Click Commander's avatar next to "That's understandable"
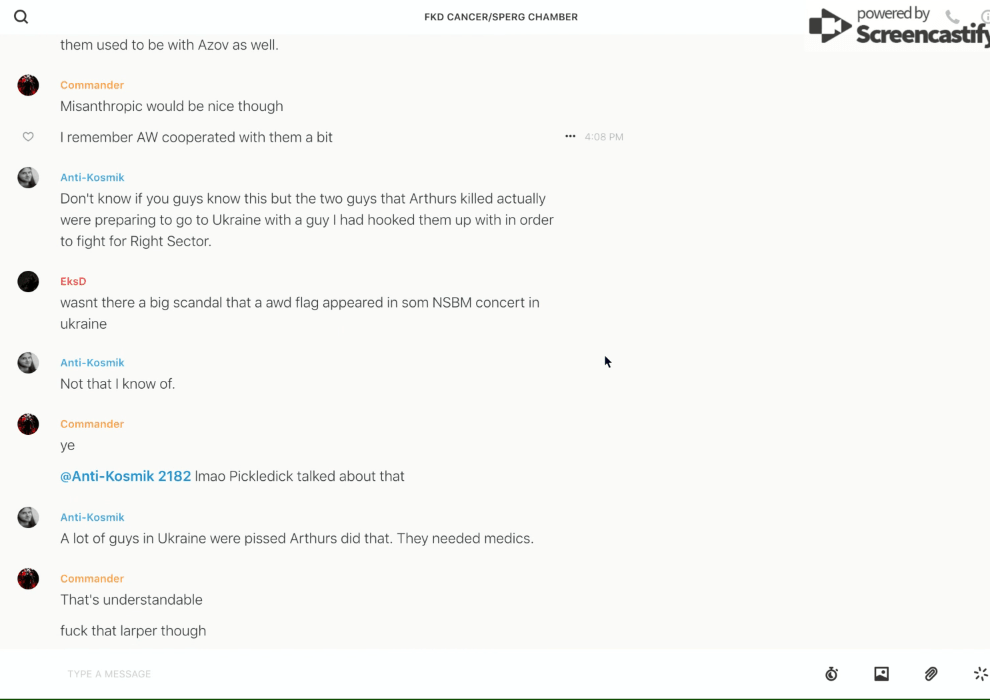The width and height of the screenshot is (990, 700). coord(28,579)
